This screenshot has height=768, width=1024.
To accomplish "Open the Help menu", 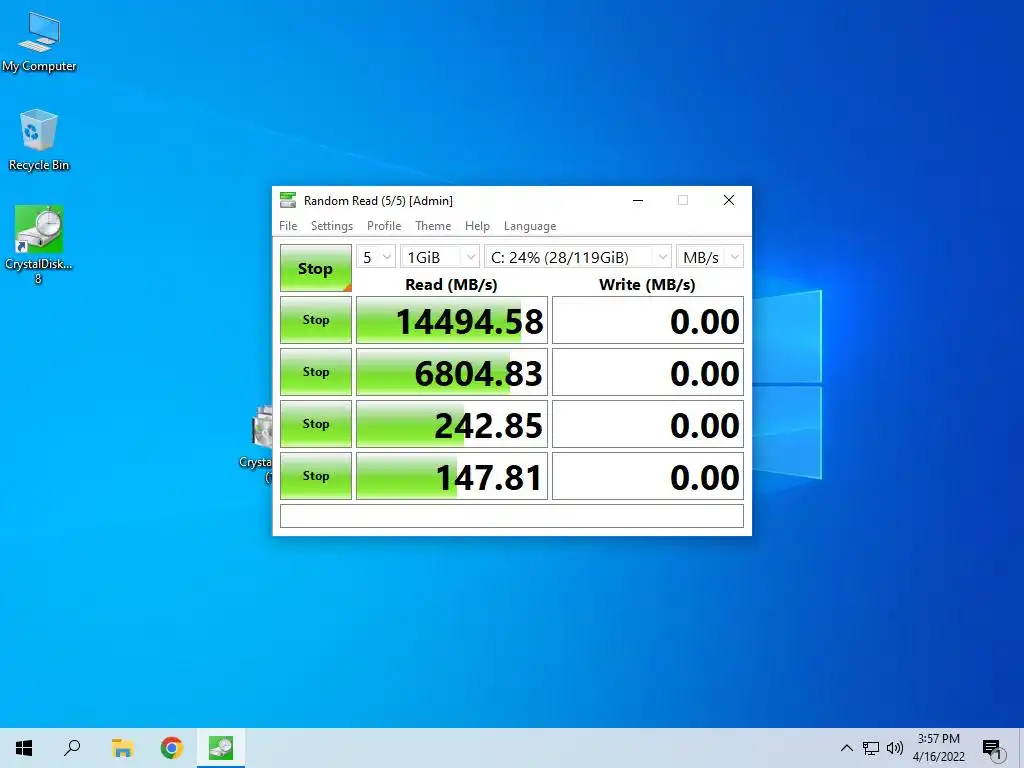I will click(x=477, y=226).
